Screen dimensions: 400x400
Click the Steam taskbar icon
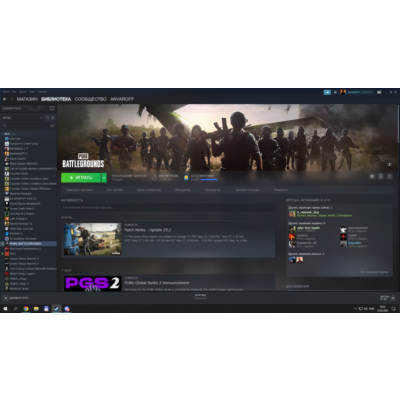pos(56,309)
